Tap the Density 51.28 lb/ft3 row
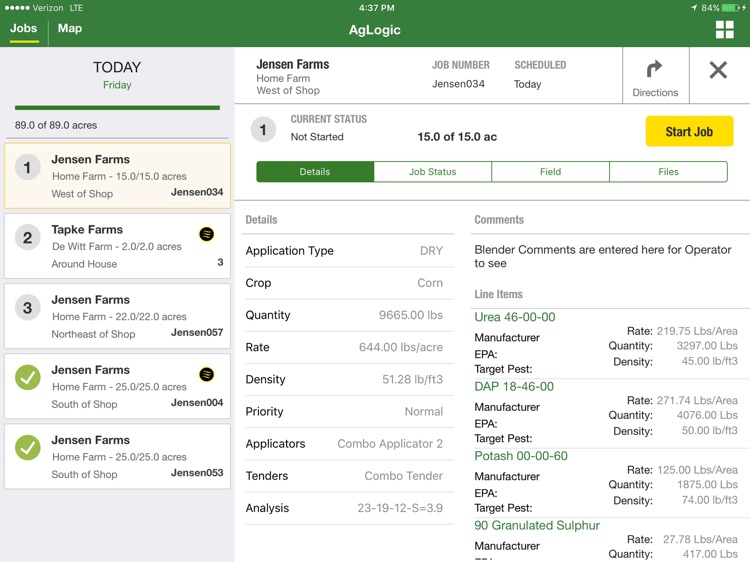 click(x=348, y=379)
